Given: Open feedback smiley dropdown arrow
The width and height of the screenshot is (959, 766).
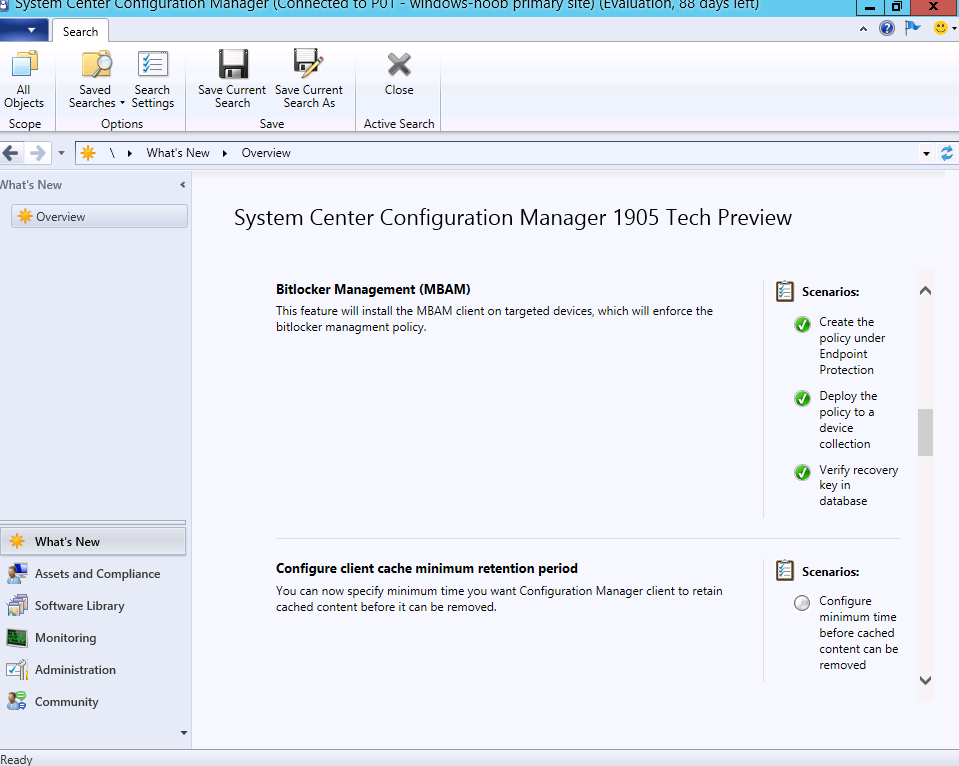Looking at the screenshot, I should coord(954,28).
